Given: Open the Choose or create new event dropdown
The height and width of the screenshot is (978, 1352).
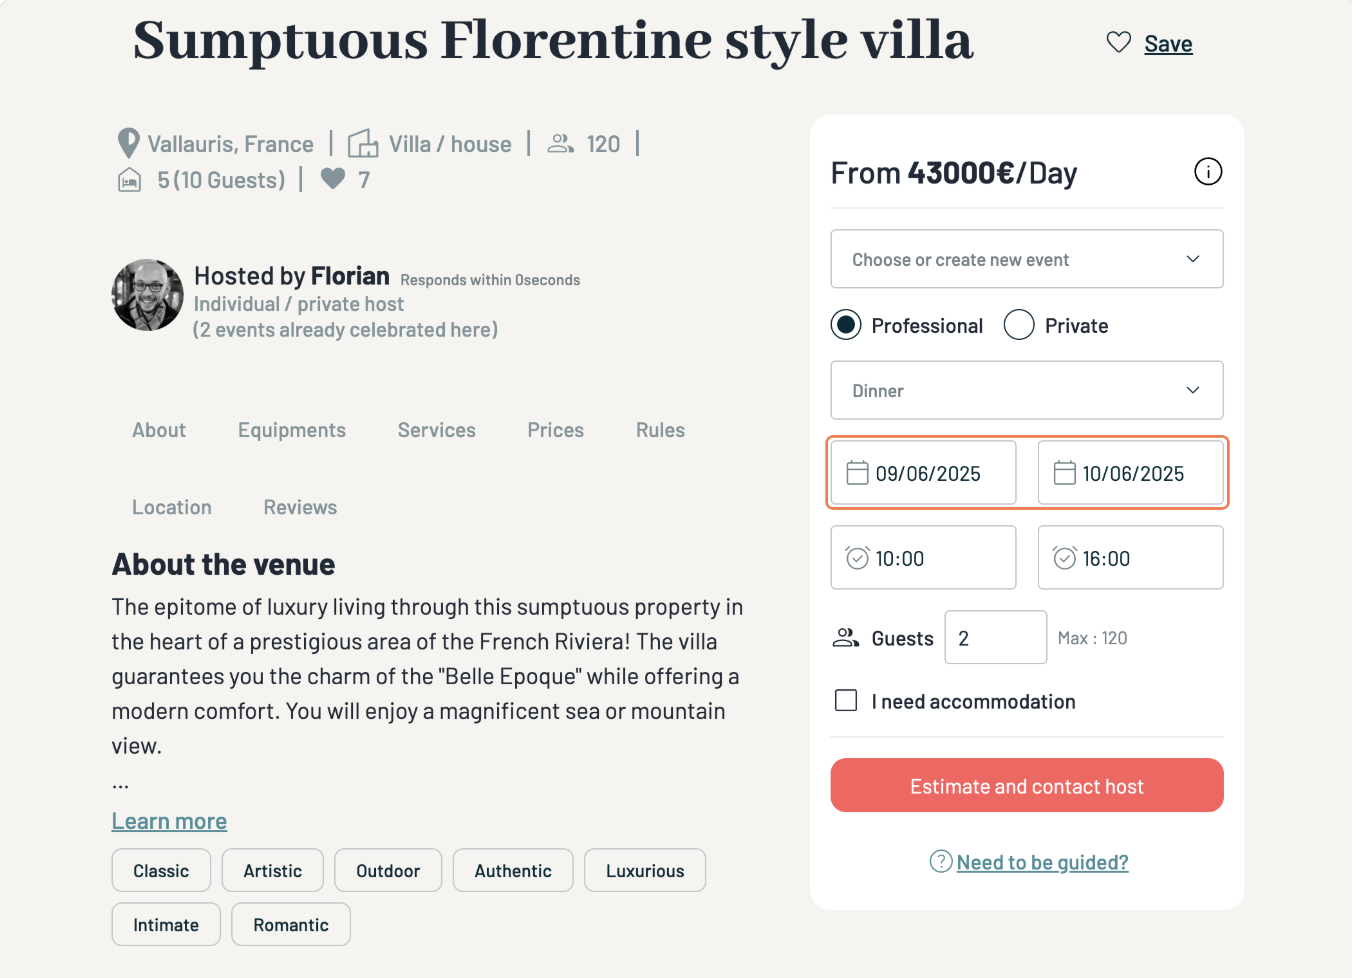Looking at the screenshot, I should click(x=1026, y=259).
